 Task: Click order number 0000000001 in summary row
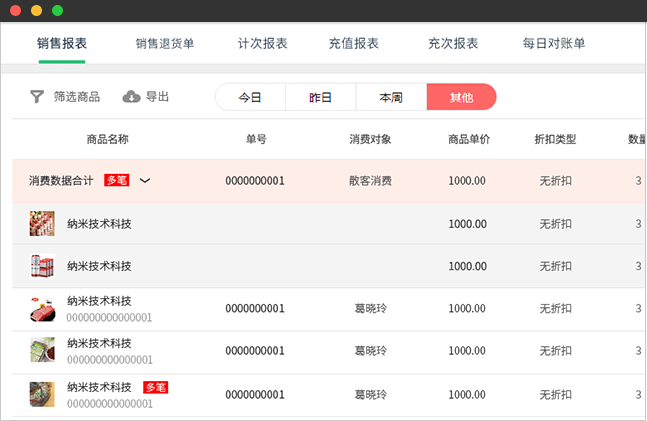click(255, 180)
